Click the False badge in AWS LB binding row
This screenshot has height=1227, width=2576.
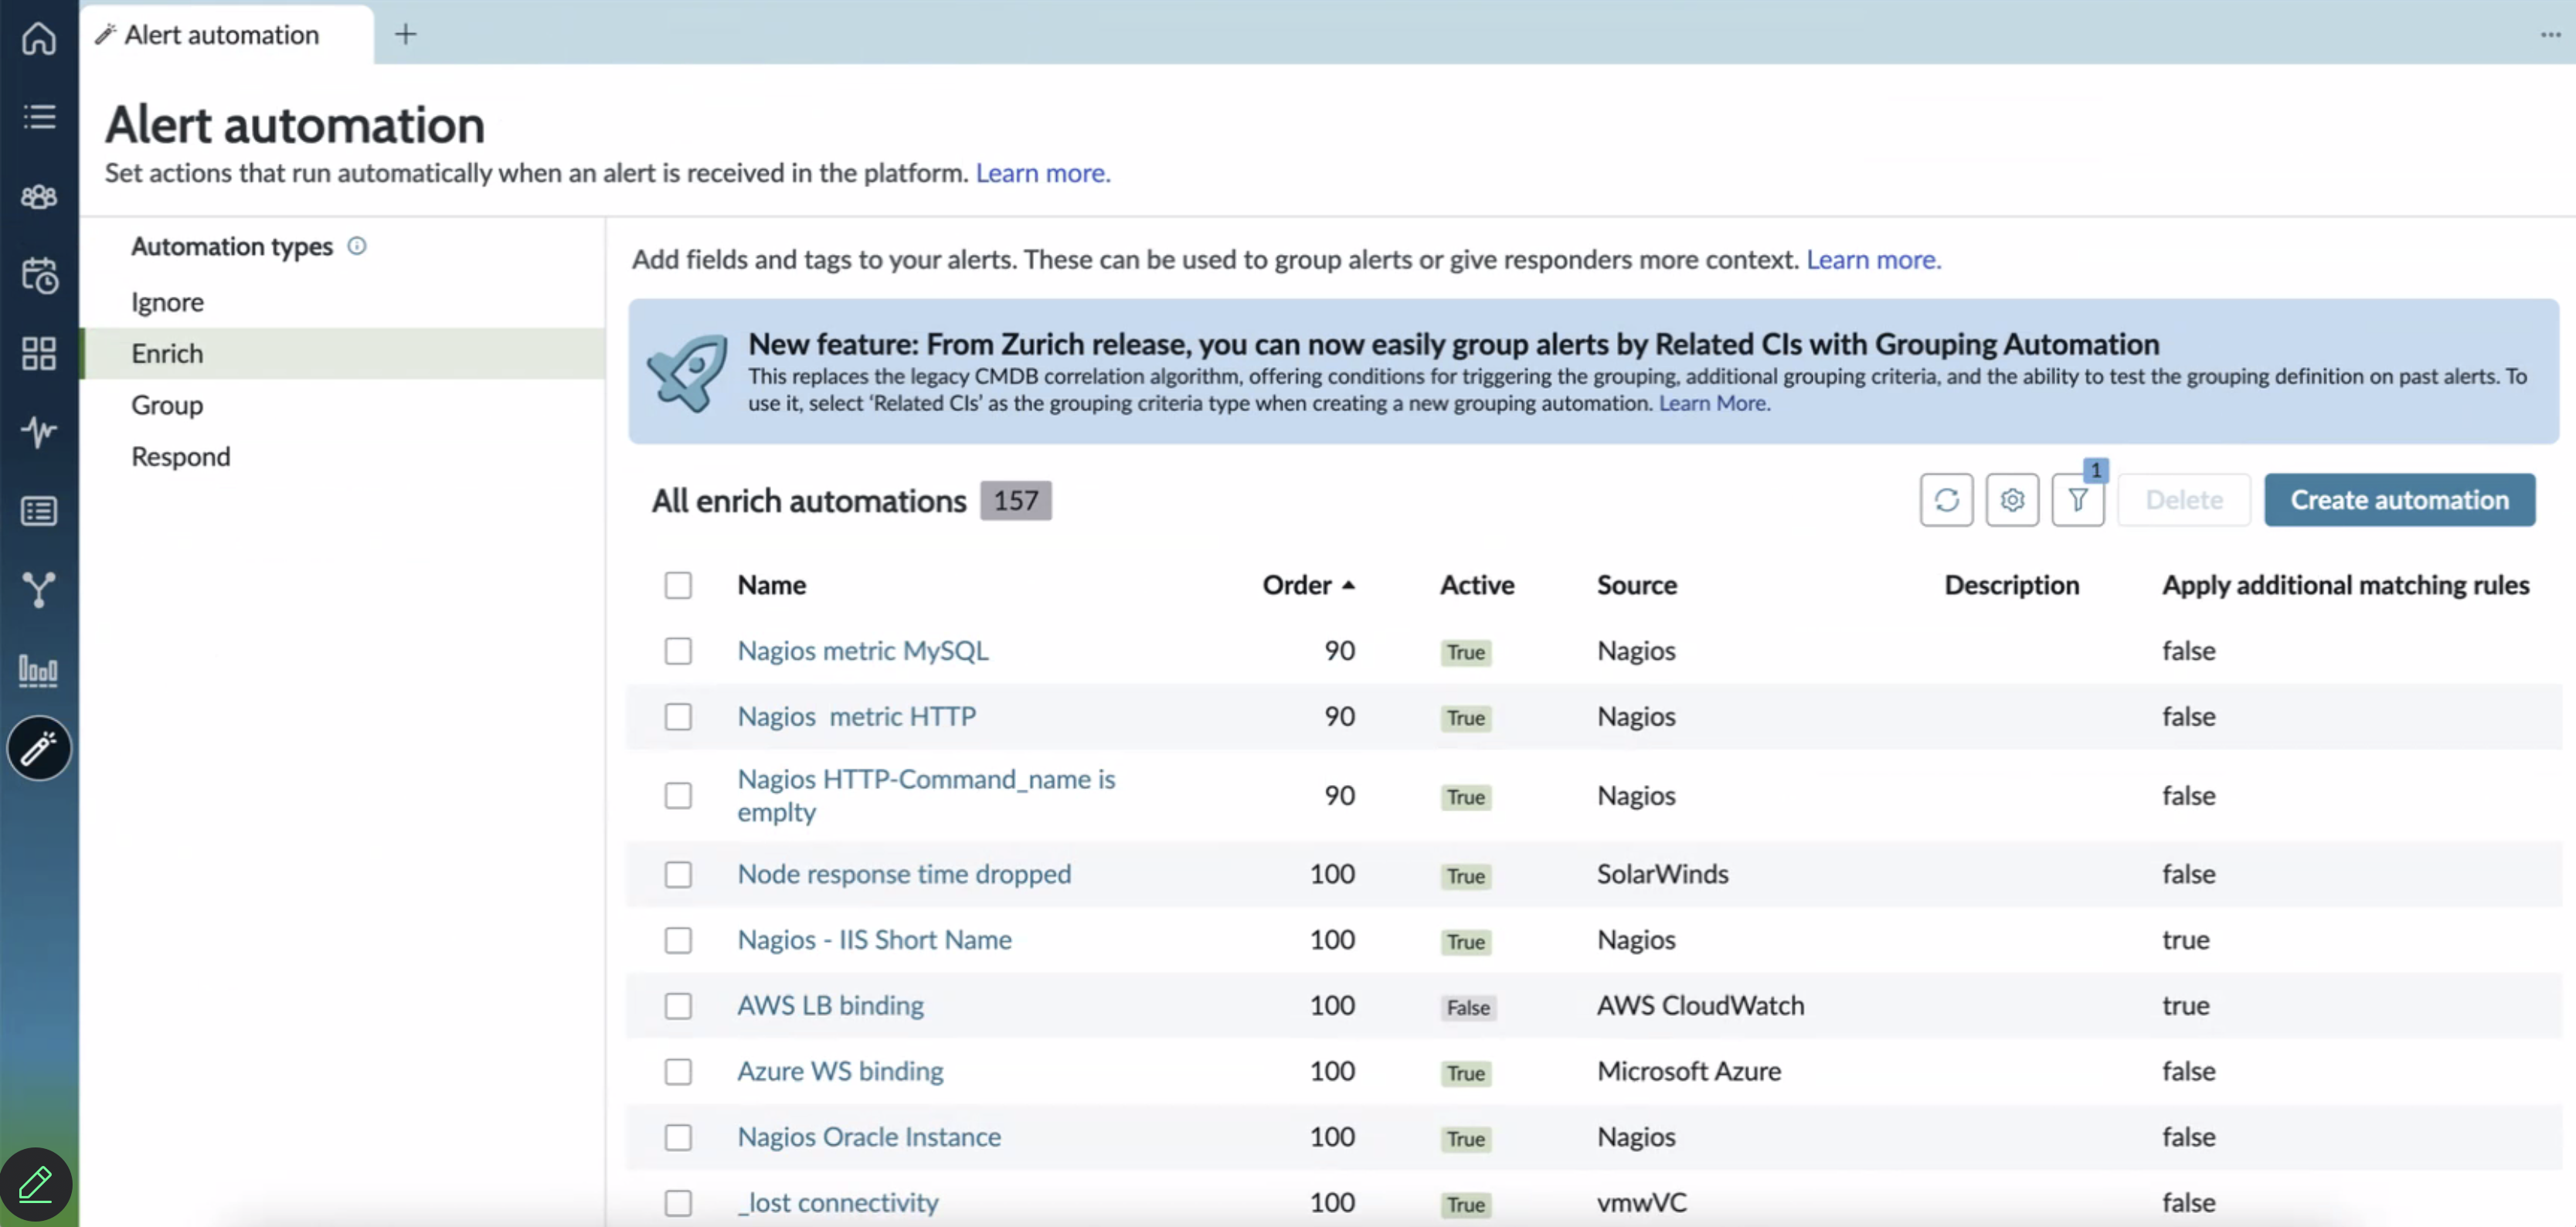[1468, 1008]
